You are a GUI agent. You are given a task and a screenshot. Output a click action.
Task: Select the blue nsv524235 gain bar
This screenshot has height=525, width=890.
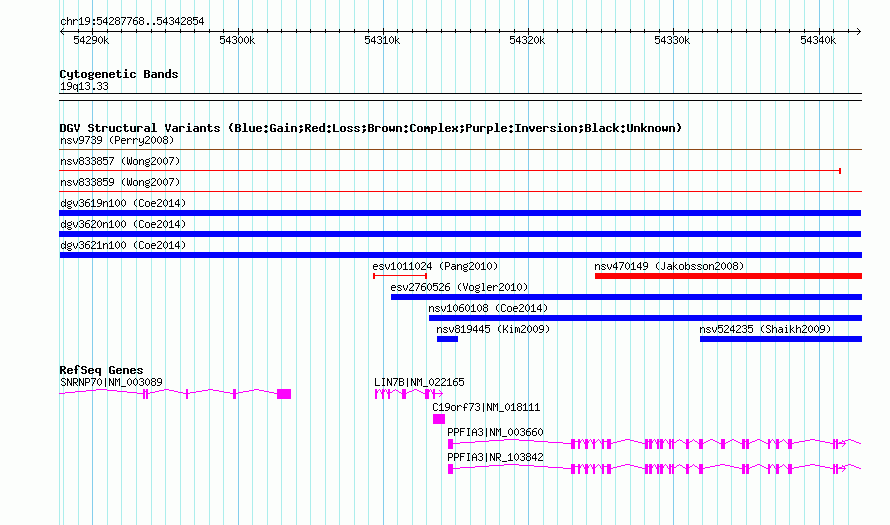click(781, 339)
